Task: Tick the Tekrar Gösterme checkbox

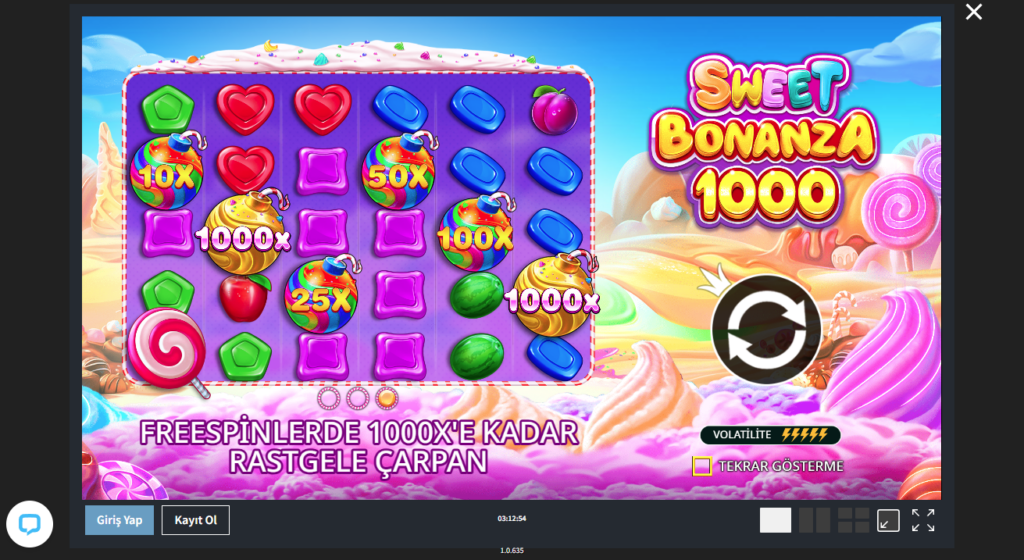Action: 702,466
